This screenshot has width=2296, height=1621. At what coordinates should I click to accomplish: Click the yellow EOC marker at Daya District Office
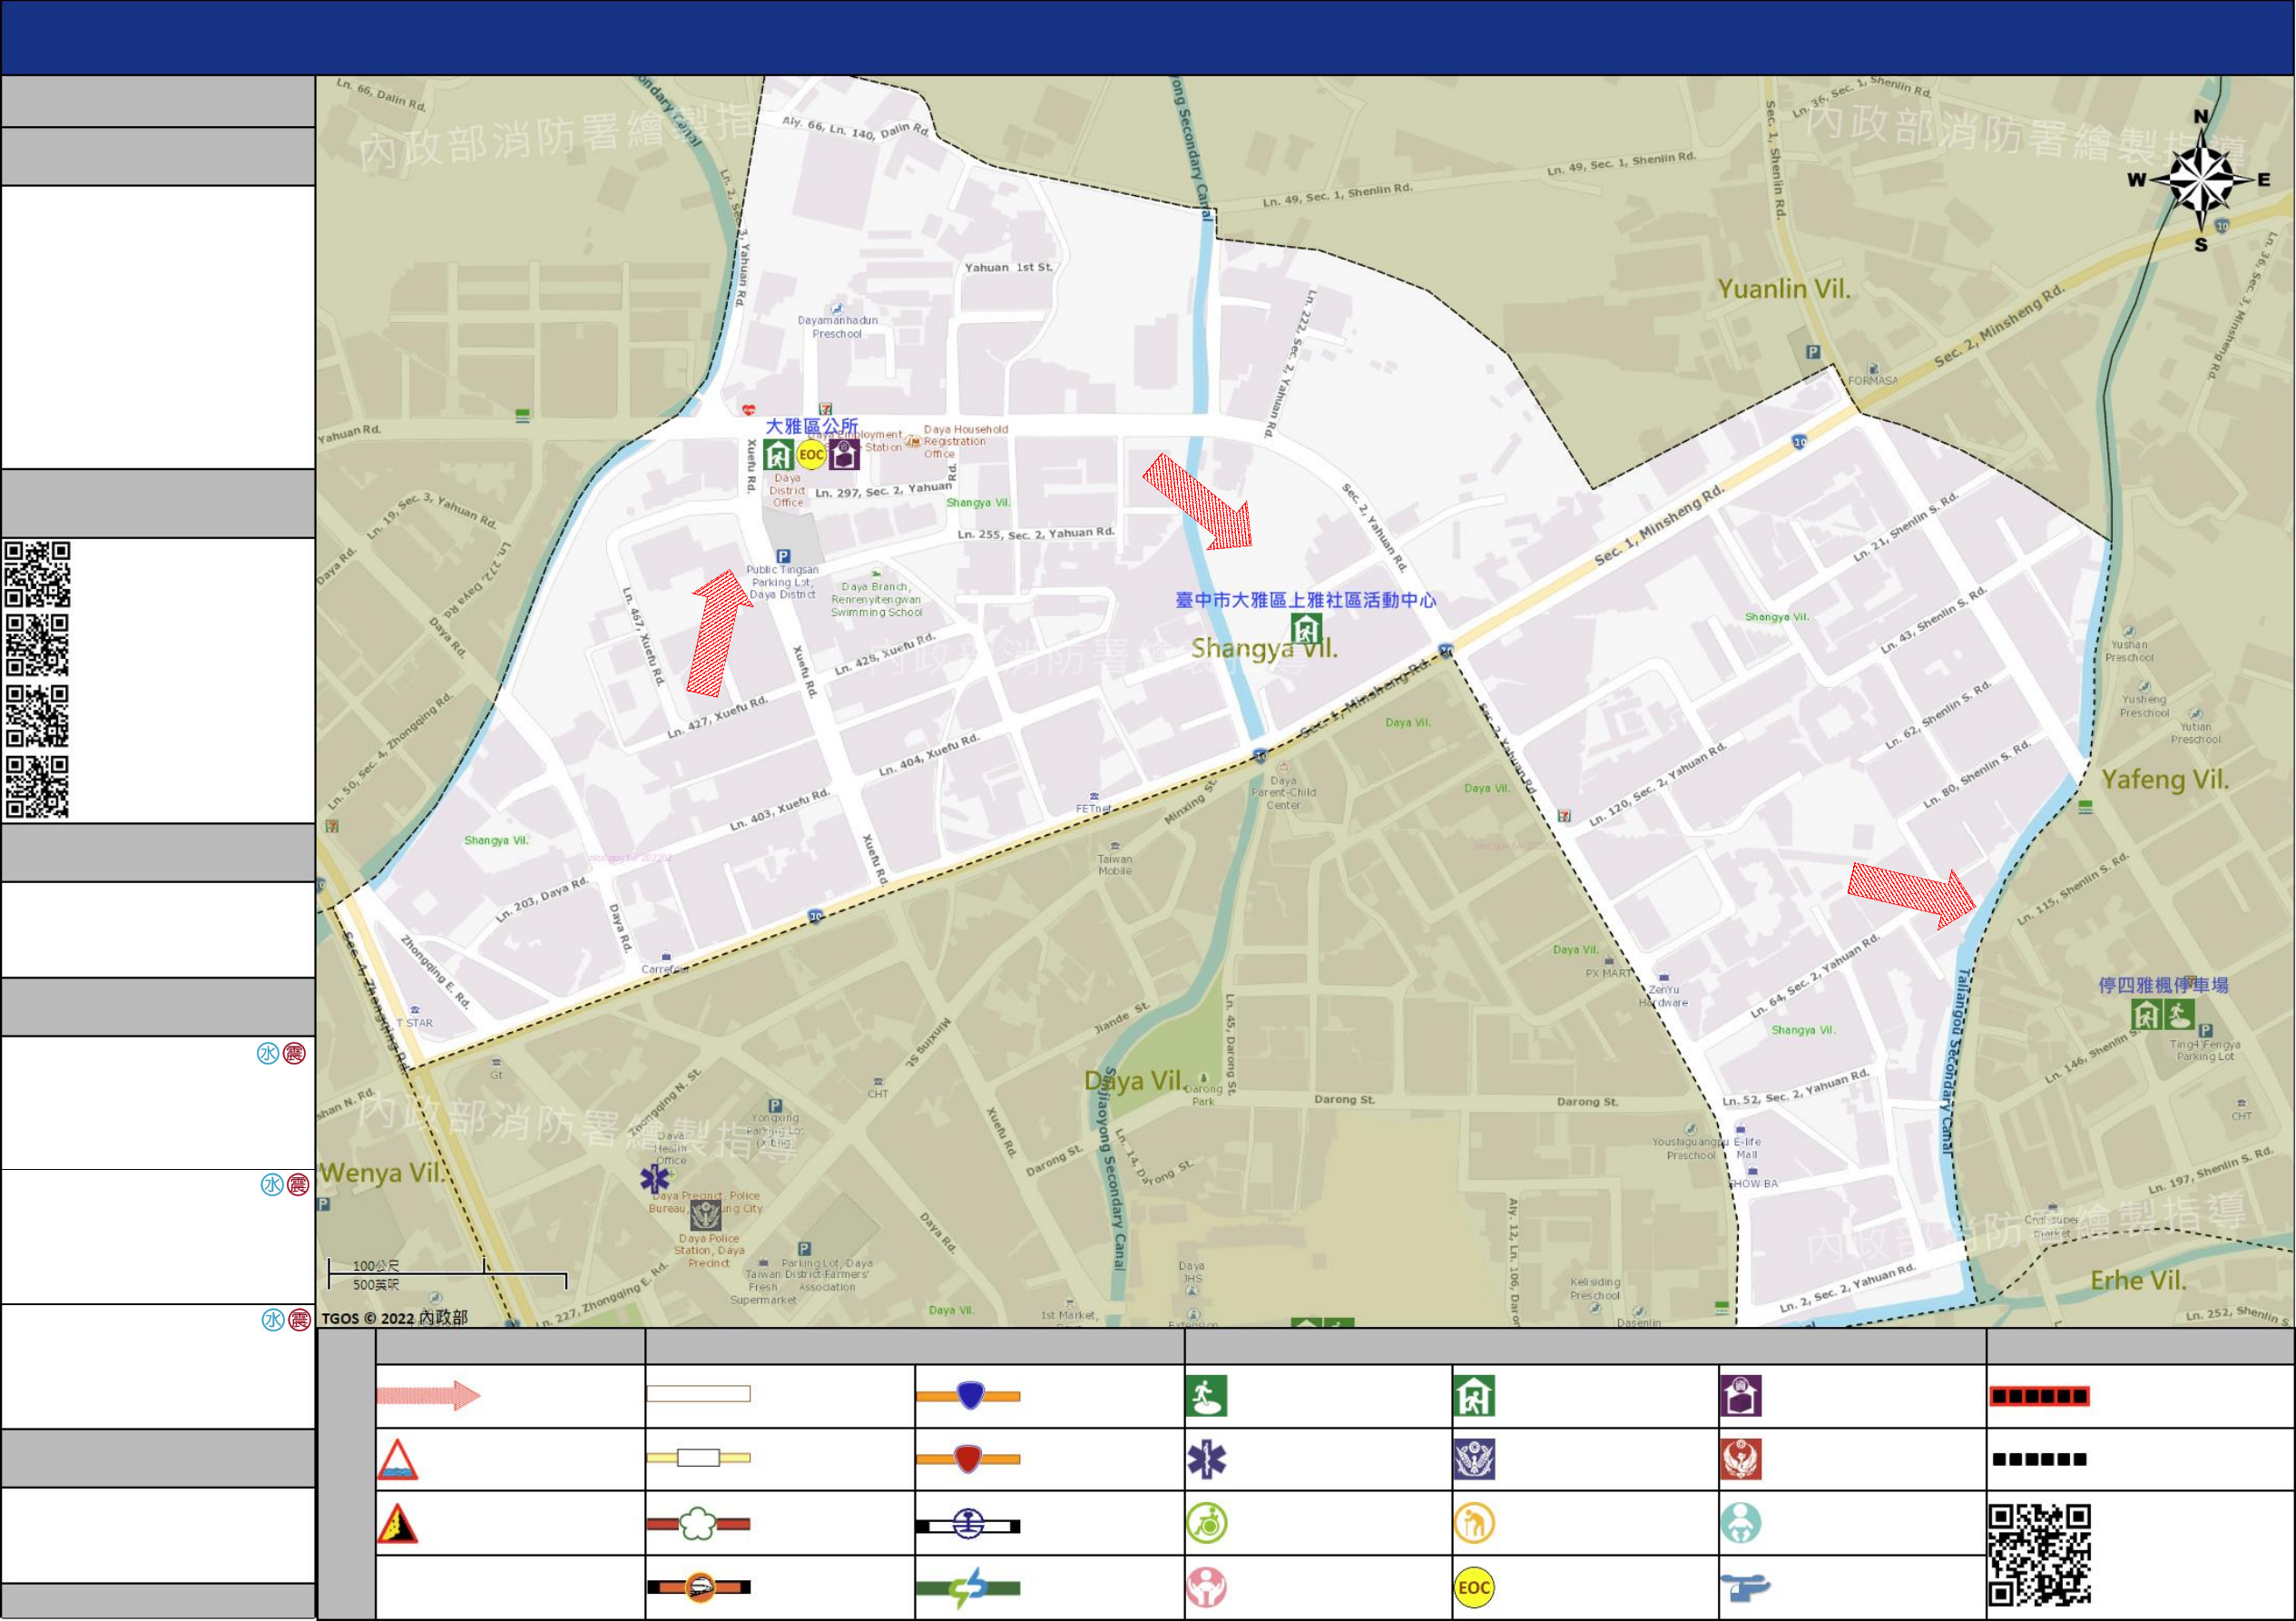(811, 455)
